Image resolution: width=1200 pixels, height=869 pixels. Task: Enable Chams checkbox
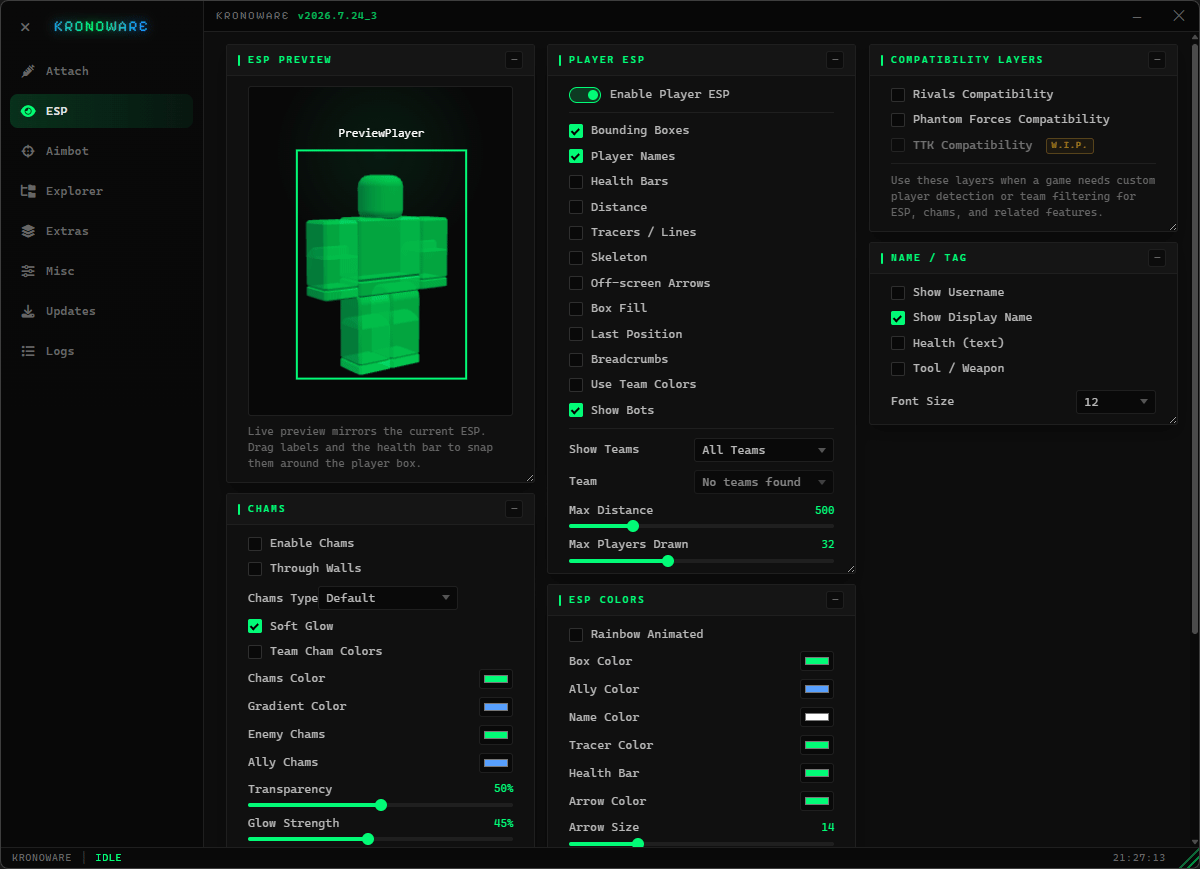pyautogui.click(x=255, y=543)
